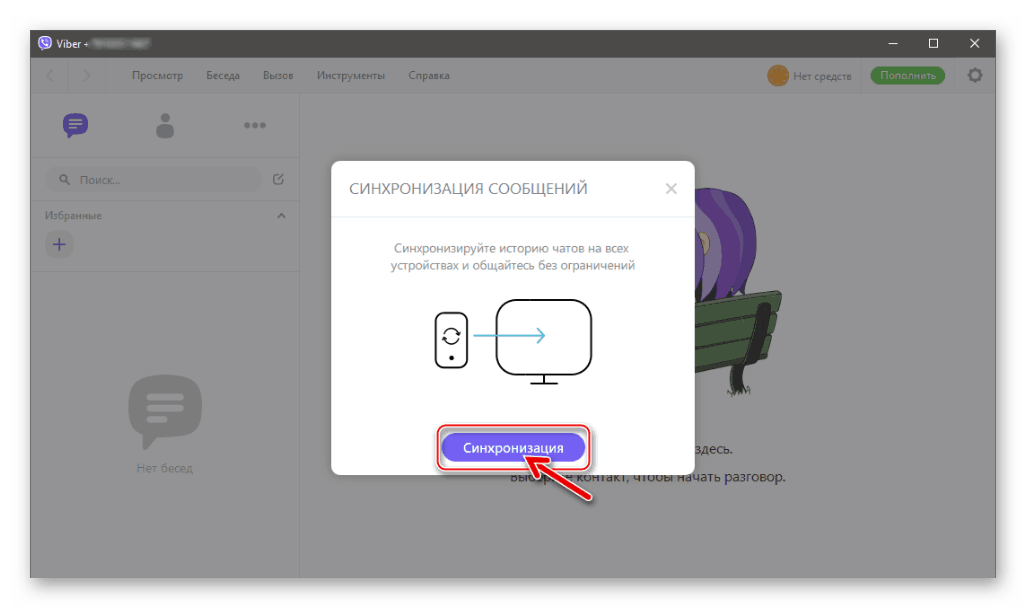This screenshot has width=1026, height=608.
Task: Open the Справка menu
Action: pyautogui.click(x=428, y=75)
